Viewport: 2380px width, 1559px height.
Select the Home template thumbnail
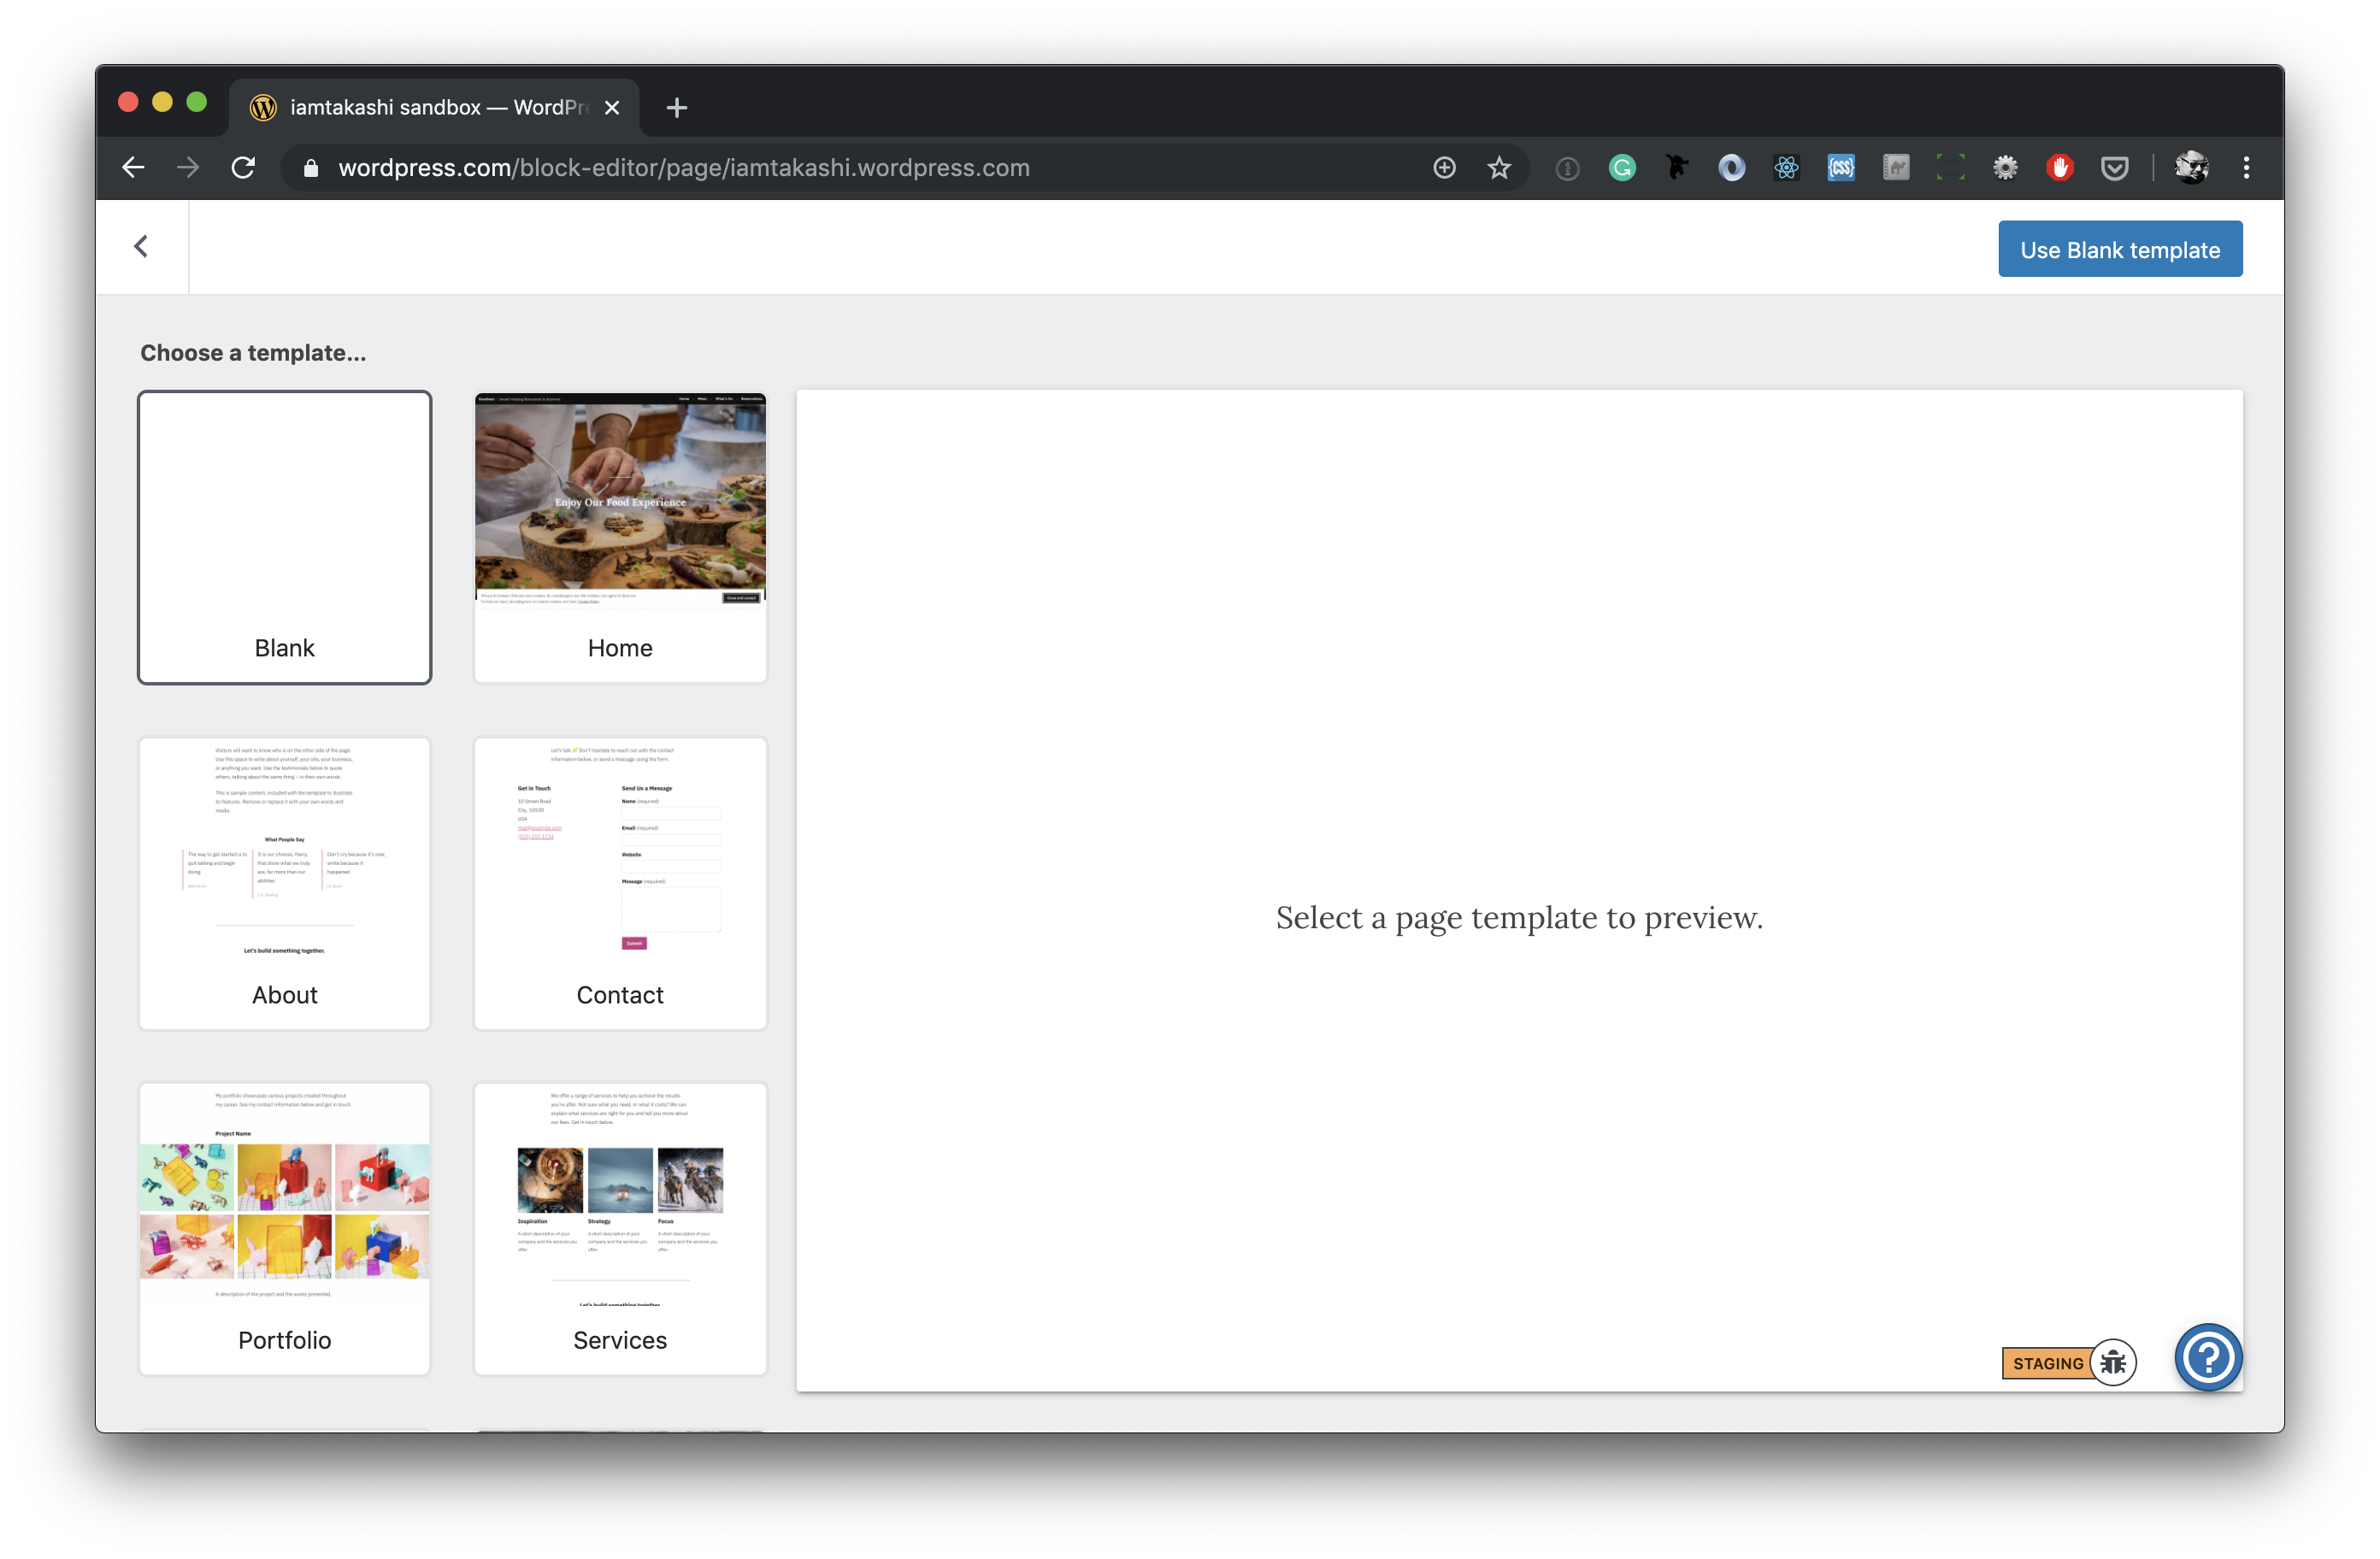620,537
